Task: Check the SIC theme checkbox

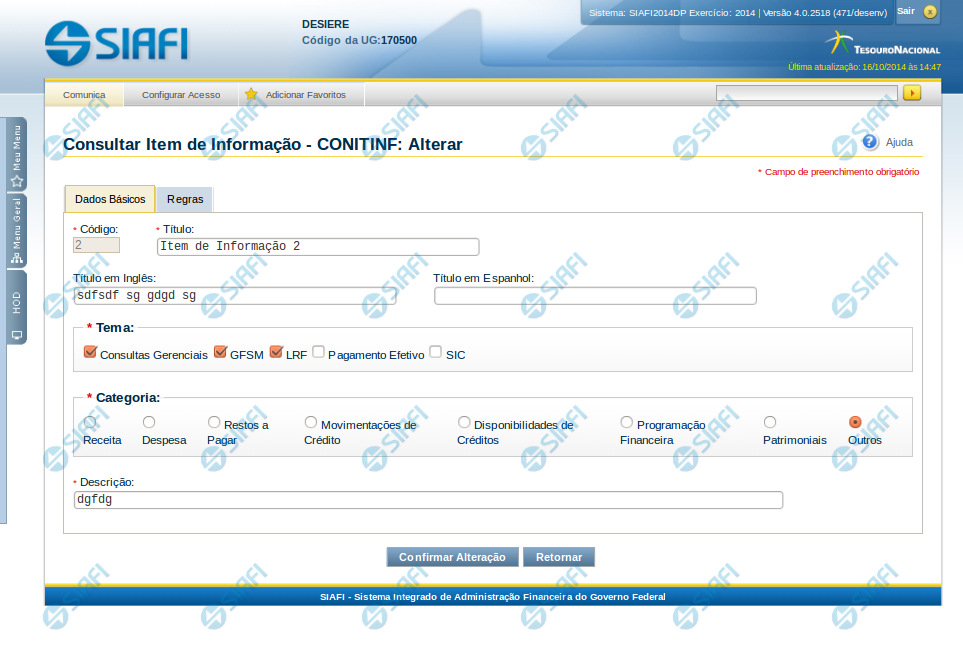Action: click(x=436, y=352)
